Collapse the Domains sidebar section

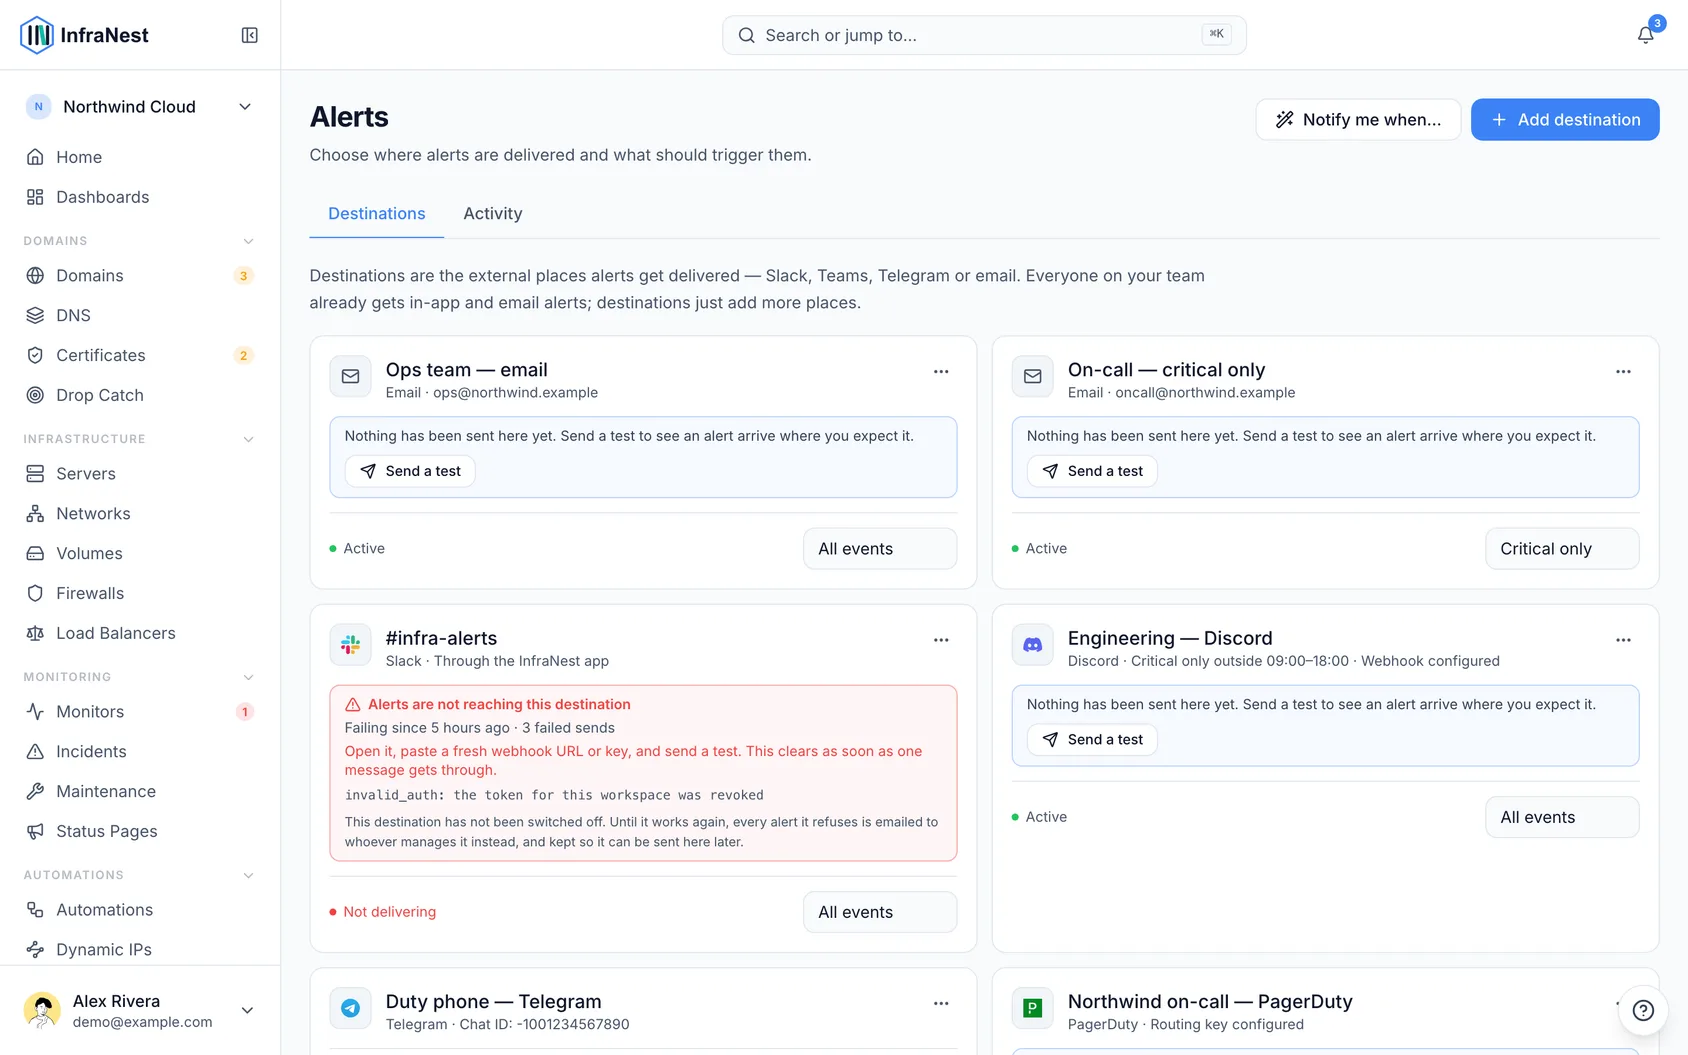249,241
